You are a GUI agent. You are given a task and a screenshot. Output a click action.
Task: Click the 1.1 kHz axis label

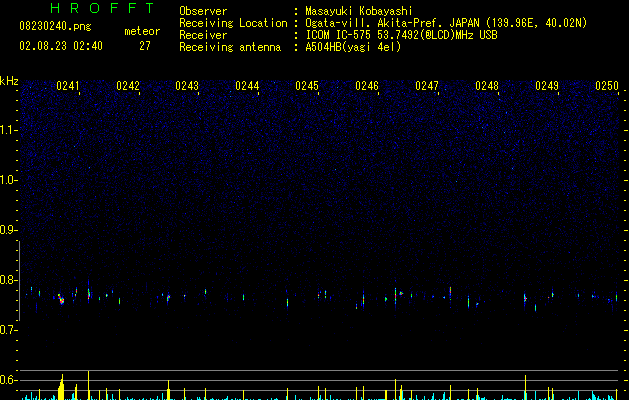(9, 130)
